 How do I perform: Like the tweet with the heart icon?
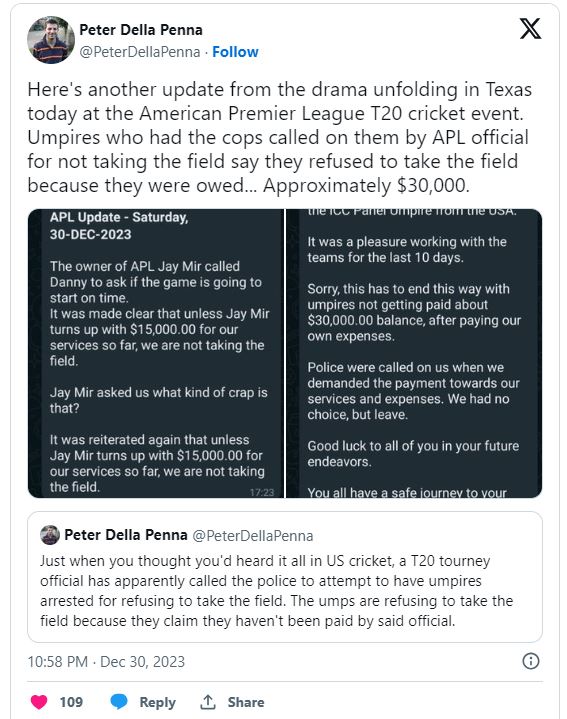pos(39,702)
